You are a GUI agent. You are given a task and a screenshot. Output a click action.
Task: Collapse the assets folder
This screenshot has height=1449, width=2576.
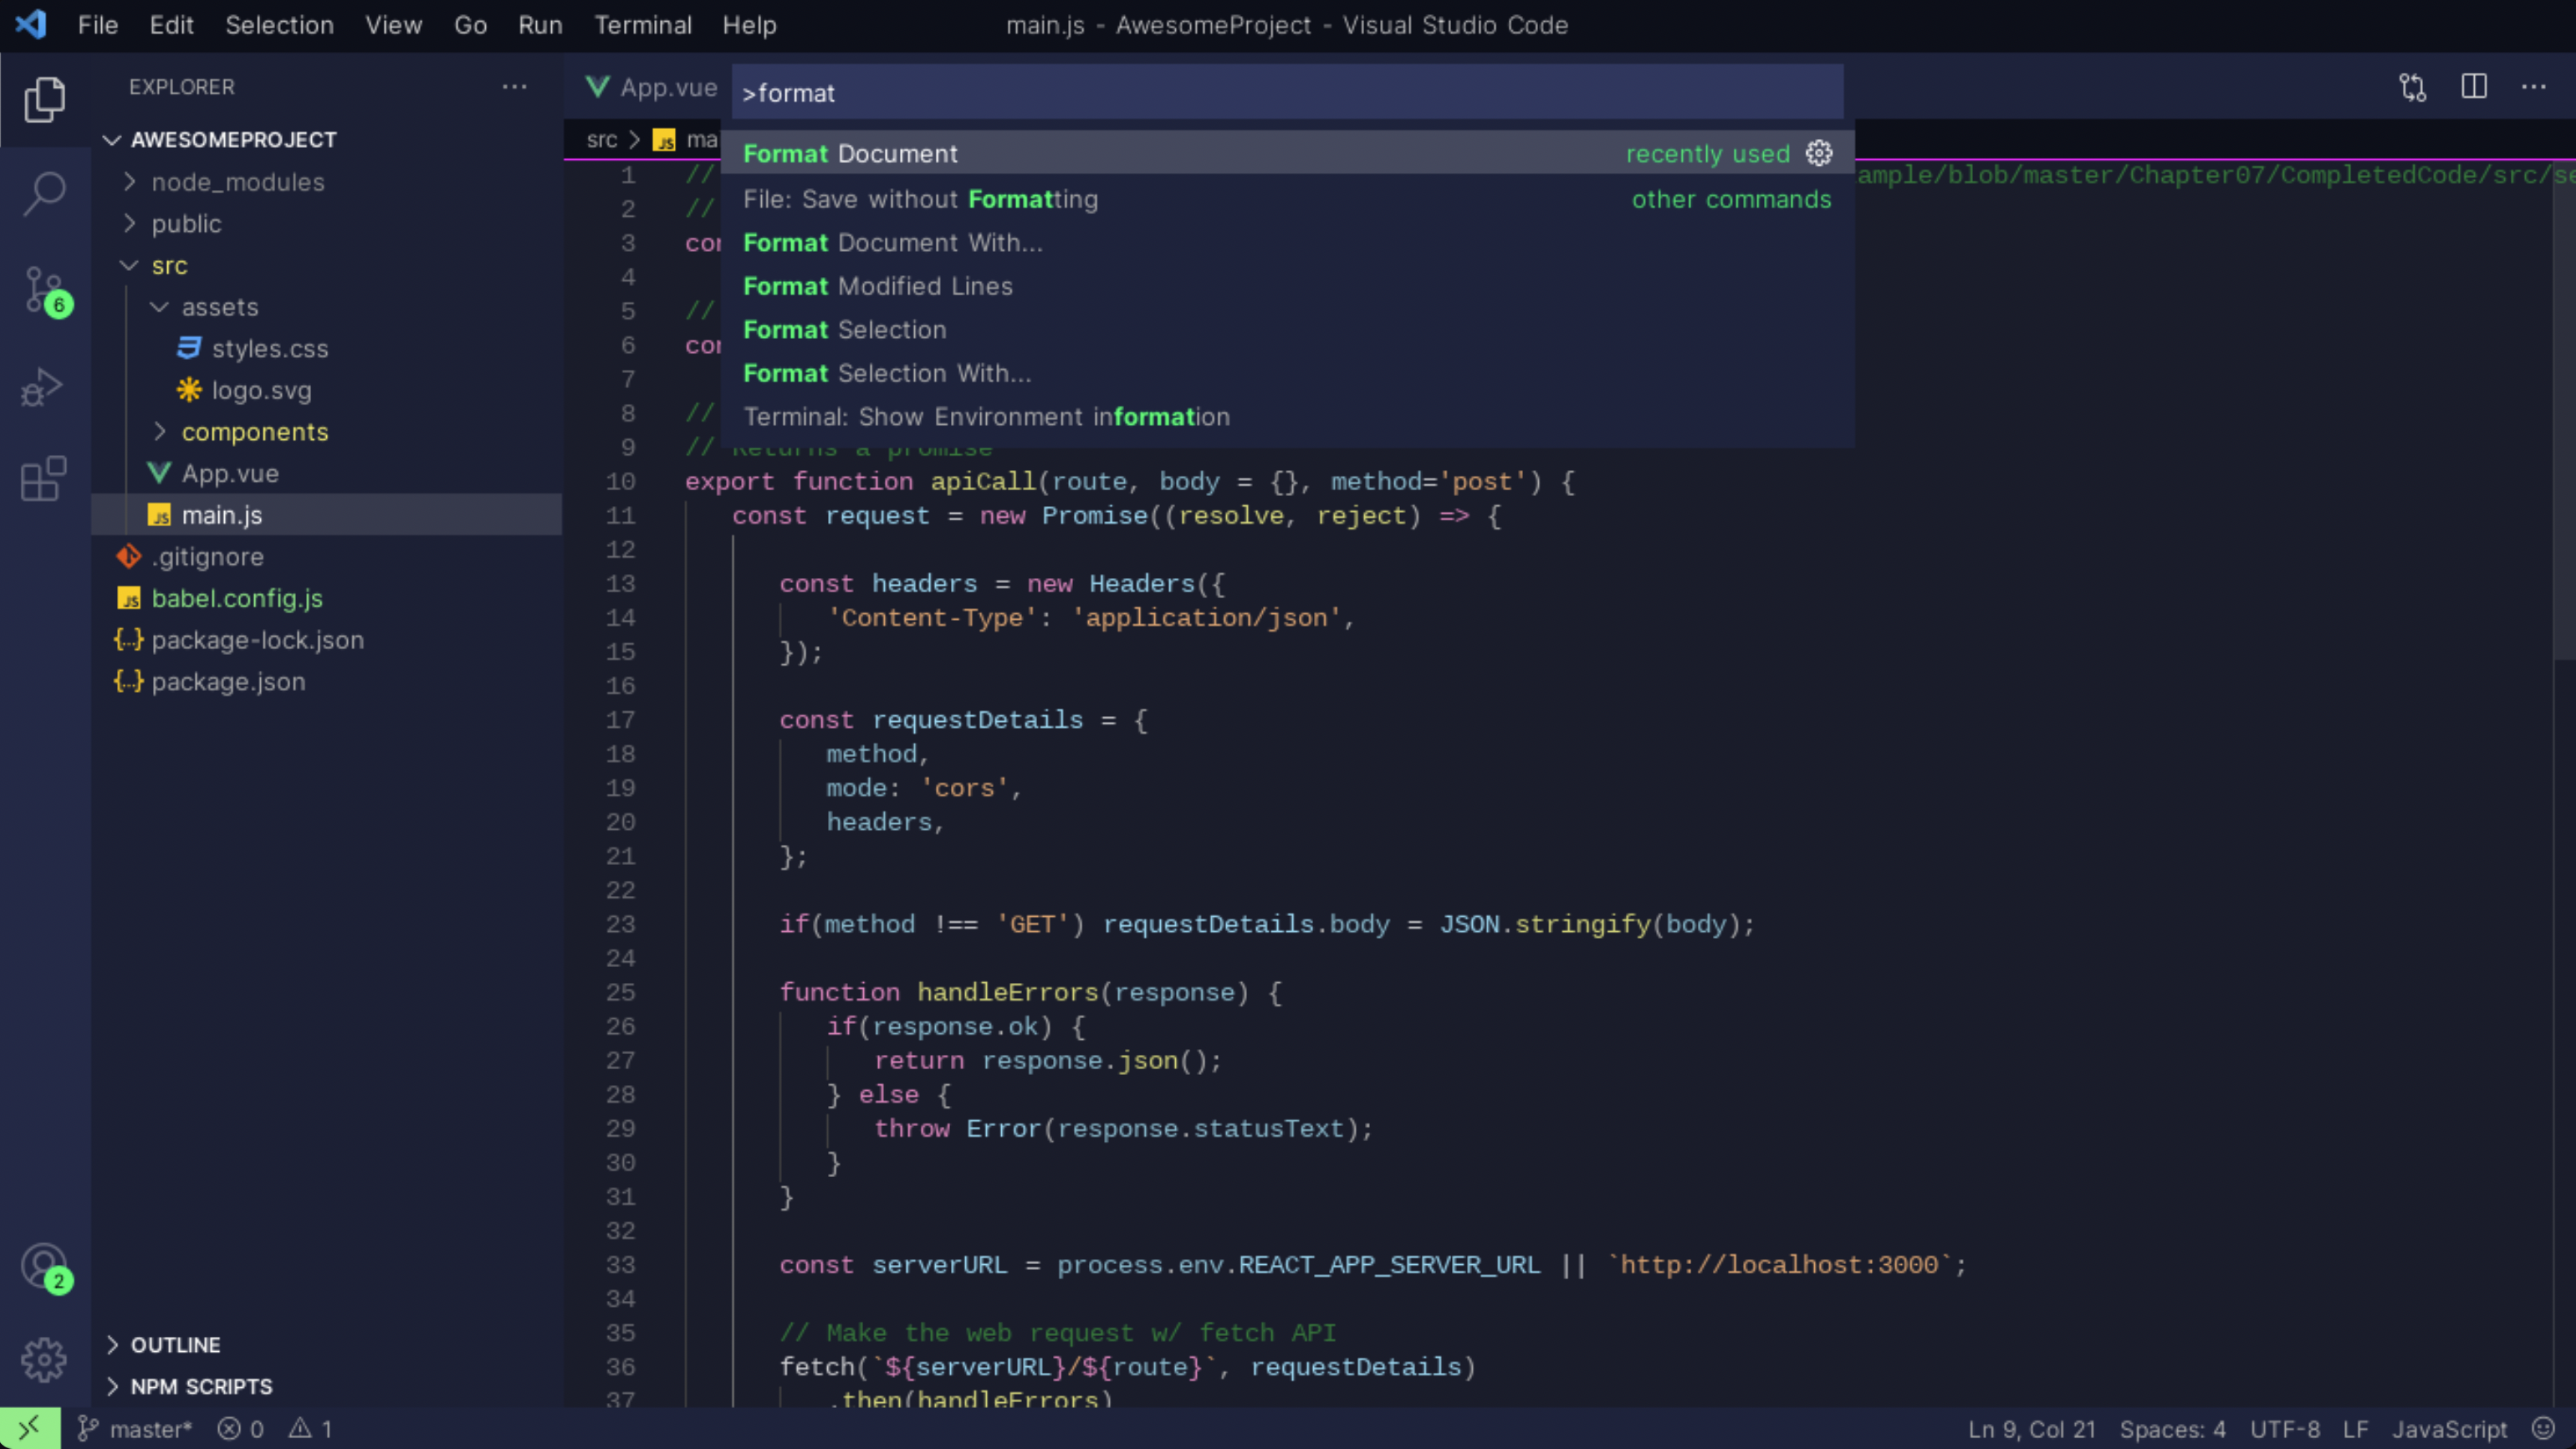pyautogui.click(x=159, y=307)
